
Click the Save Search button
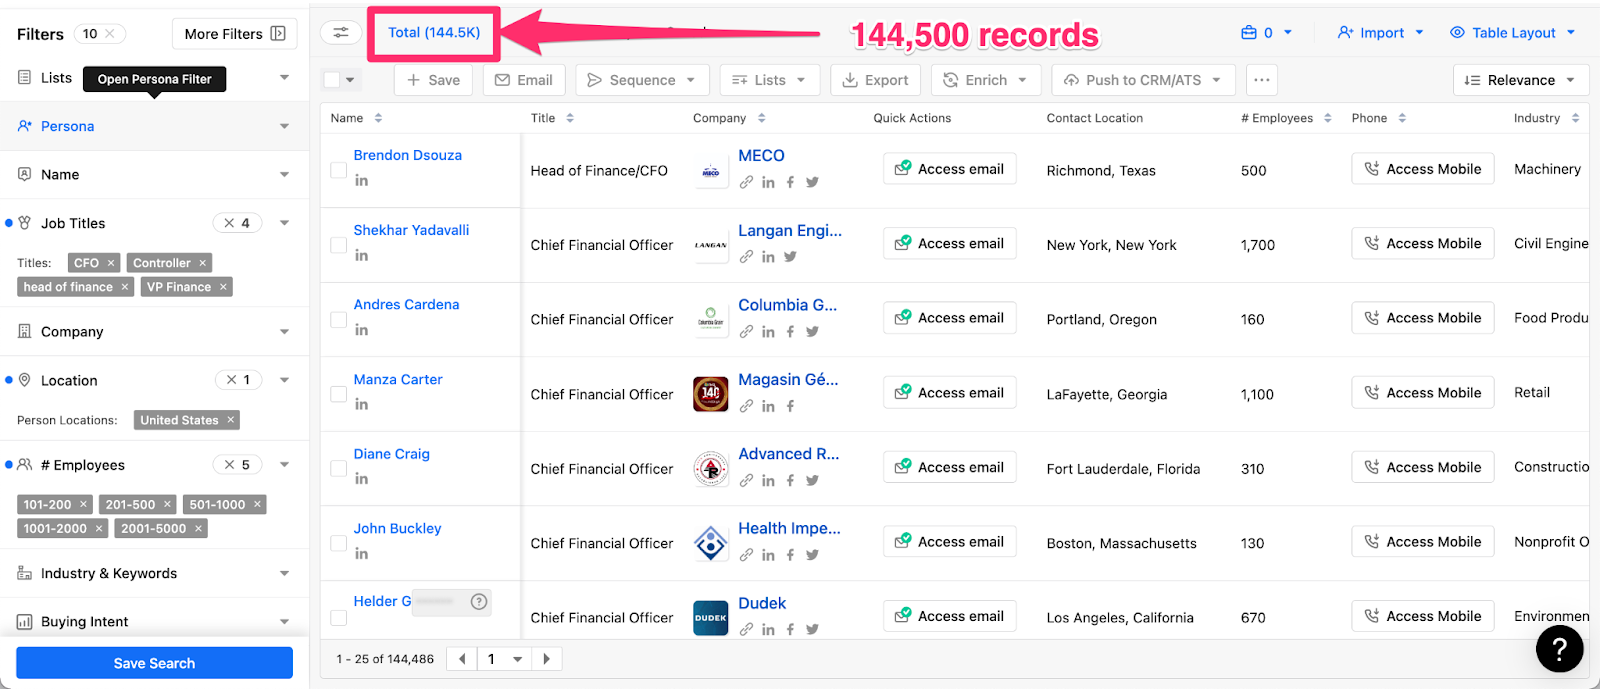154,663
